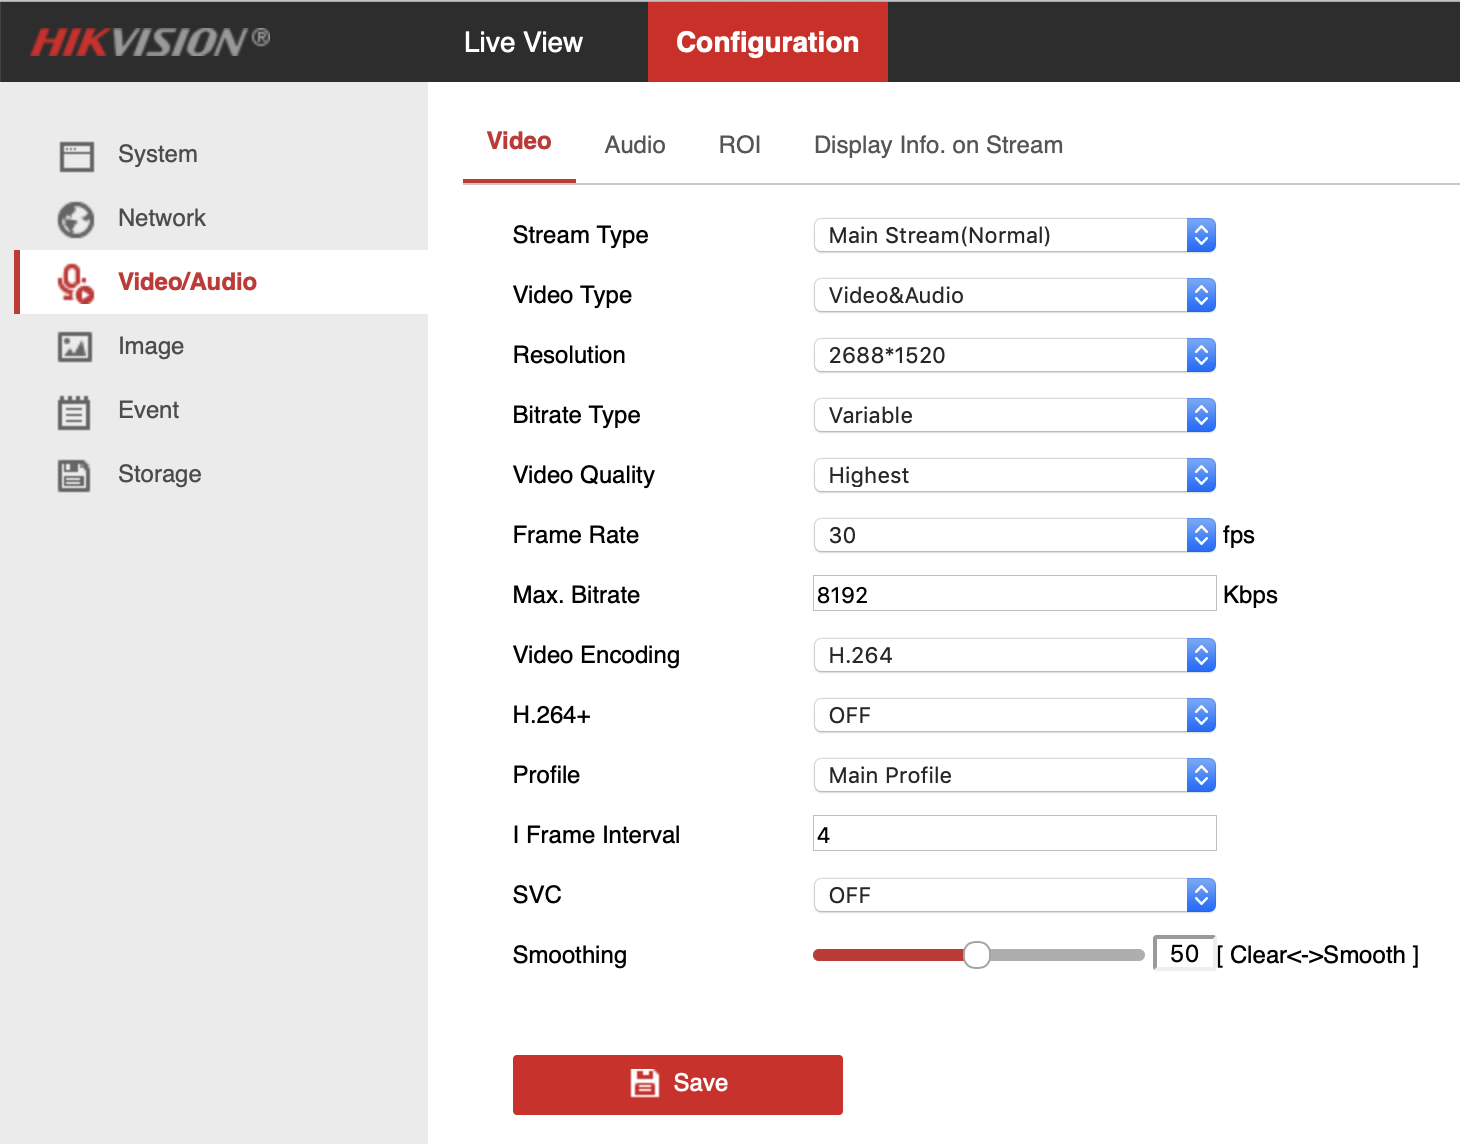Switch to the Audio tab
This screenshot has width=1460, height=1144.
click(x=634, y=144)
